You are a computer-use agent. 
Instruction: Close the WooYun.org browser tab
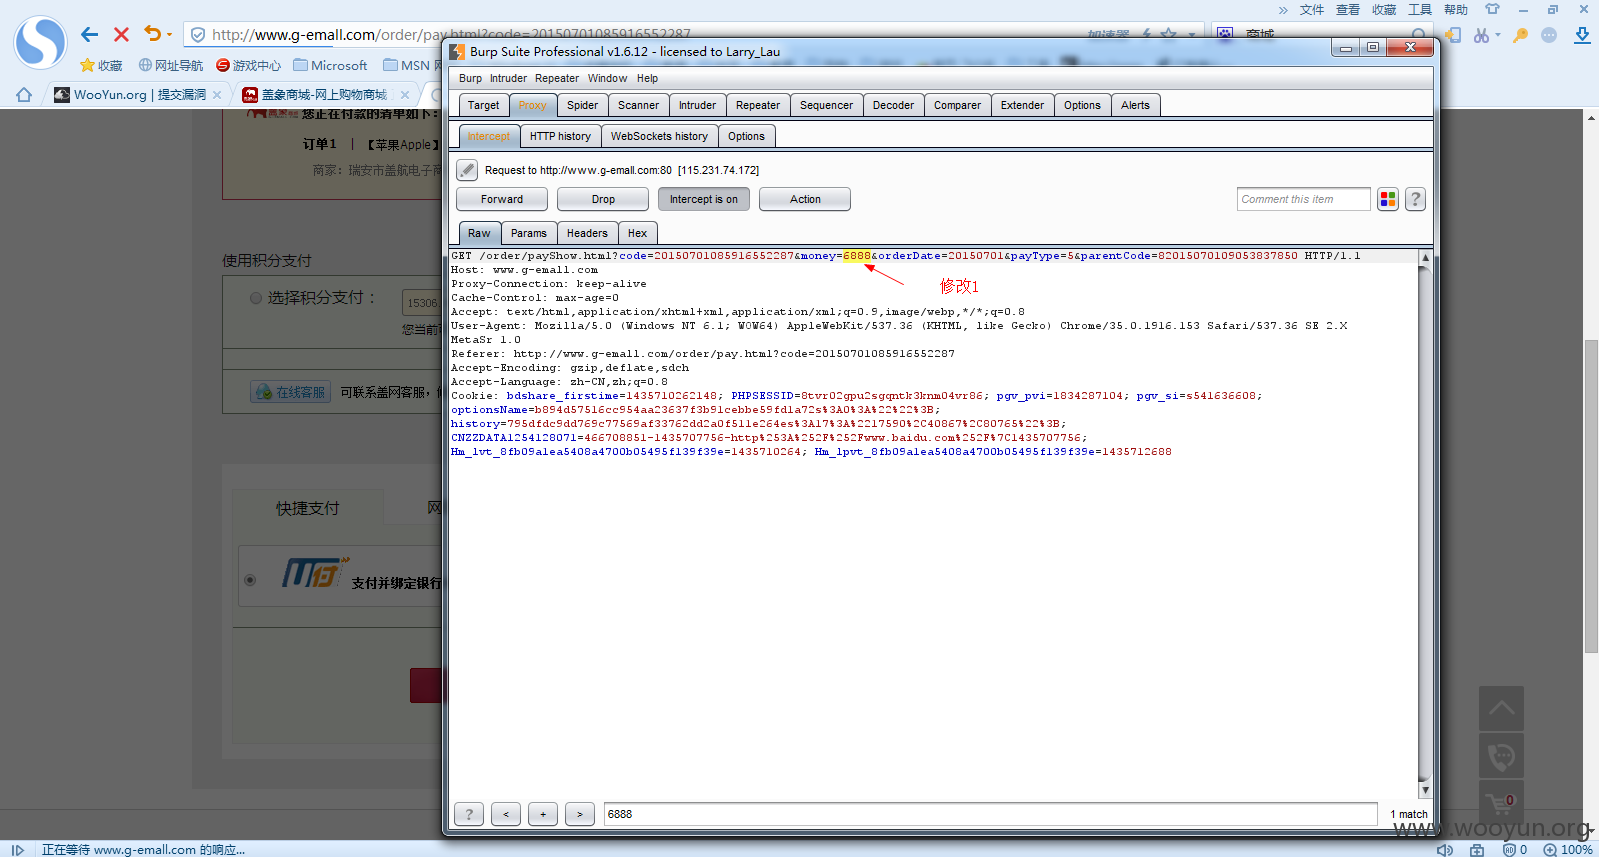click(x=217, y=95)
